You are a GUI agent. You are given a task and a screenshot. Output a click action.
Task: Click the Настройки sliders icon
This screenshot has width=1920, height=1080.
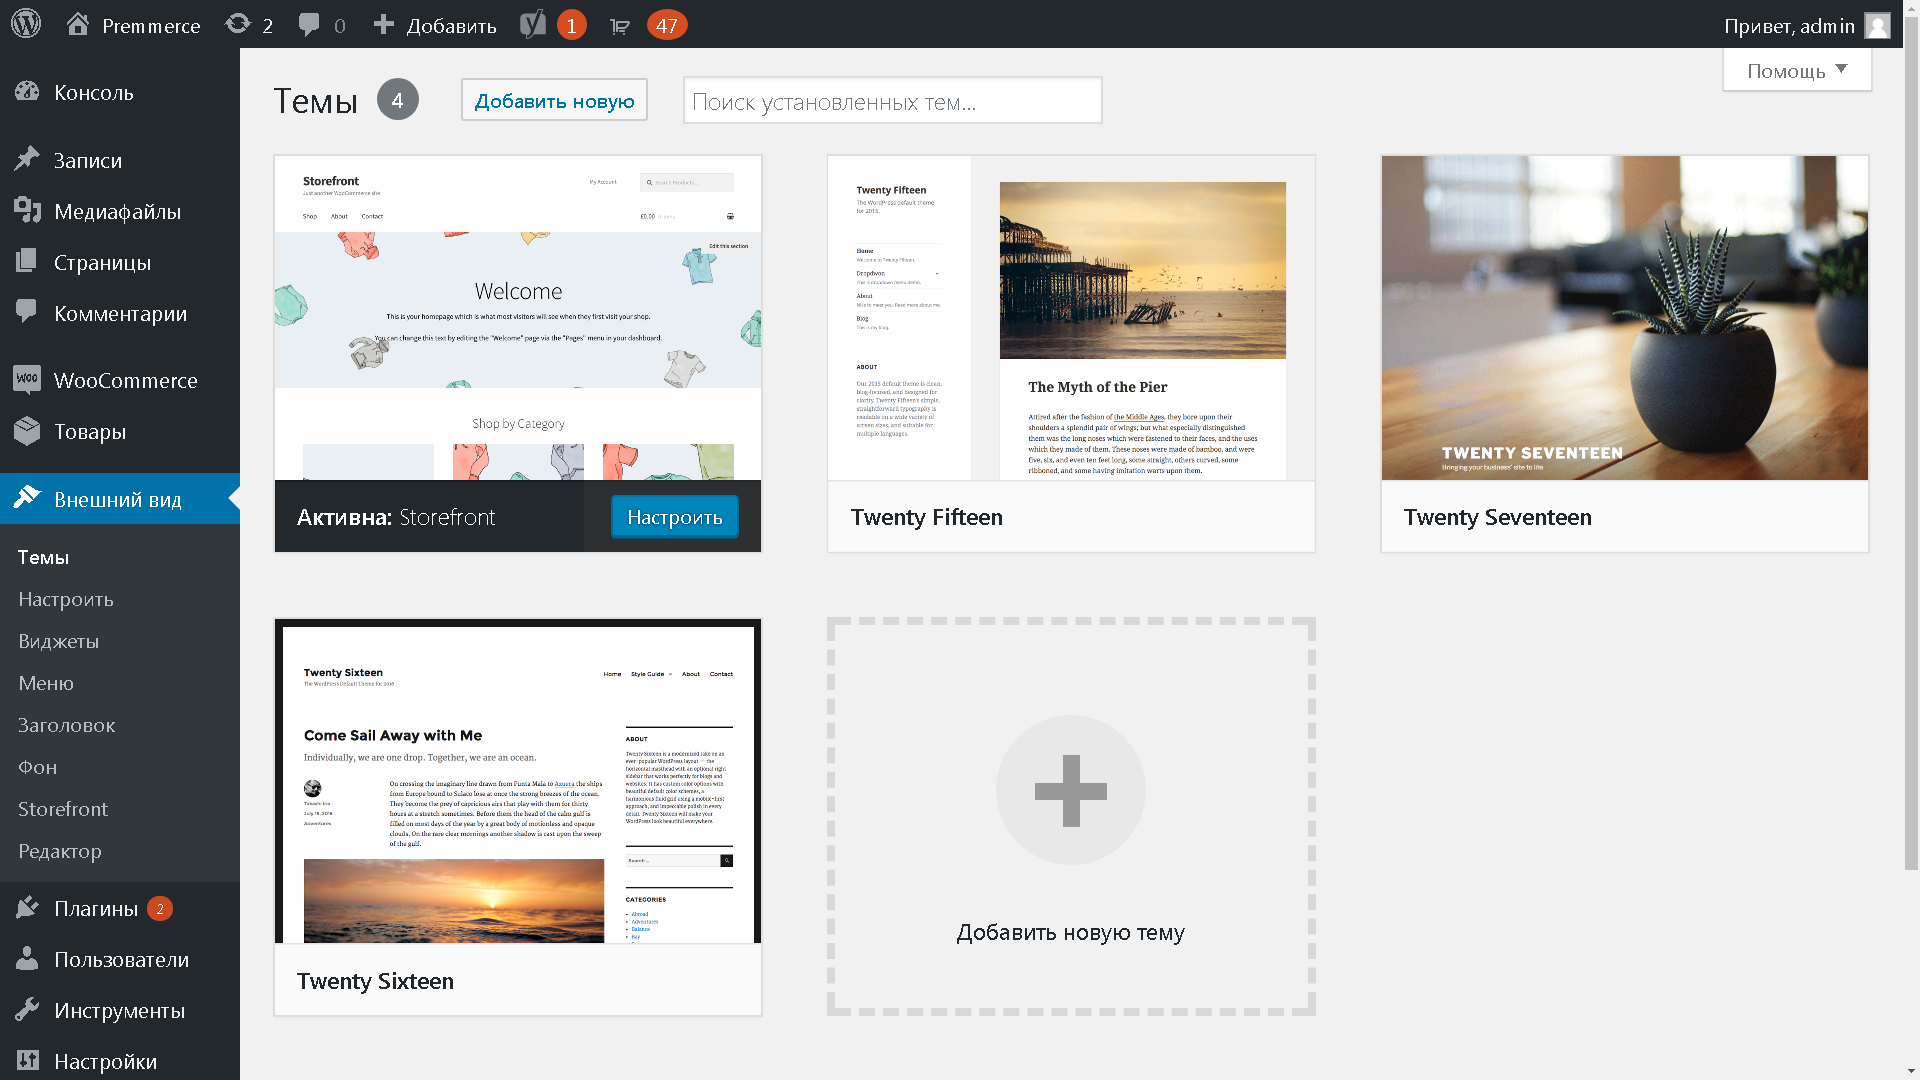point(27,1061)
